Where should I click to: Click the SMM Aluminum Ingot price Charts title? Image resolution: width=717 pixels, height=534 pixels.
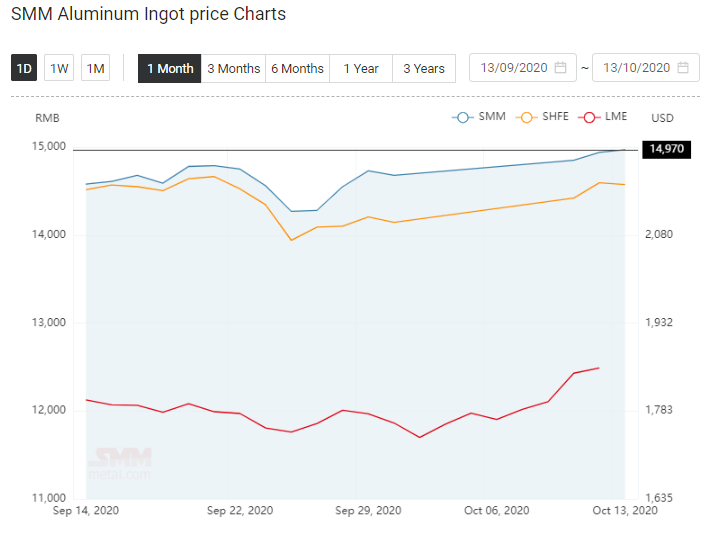(x=148, y=14)
